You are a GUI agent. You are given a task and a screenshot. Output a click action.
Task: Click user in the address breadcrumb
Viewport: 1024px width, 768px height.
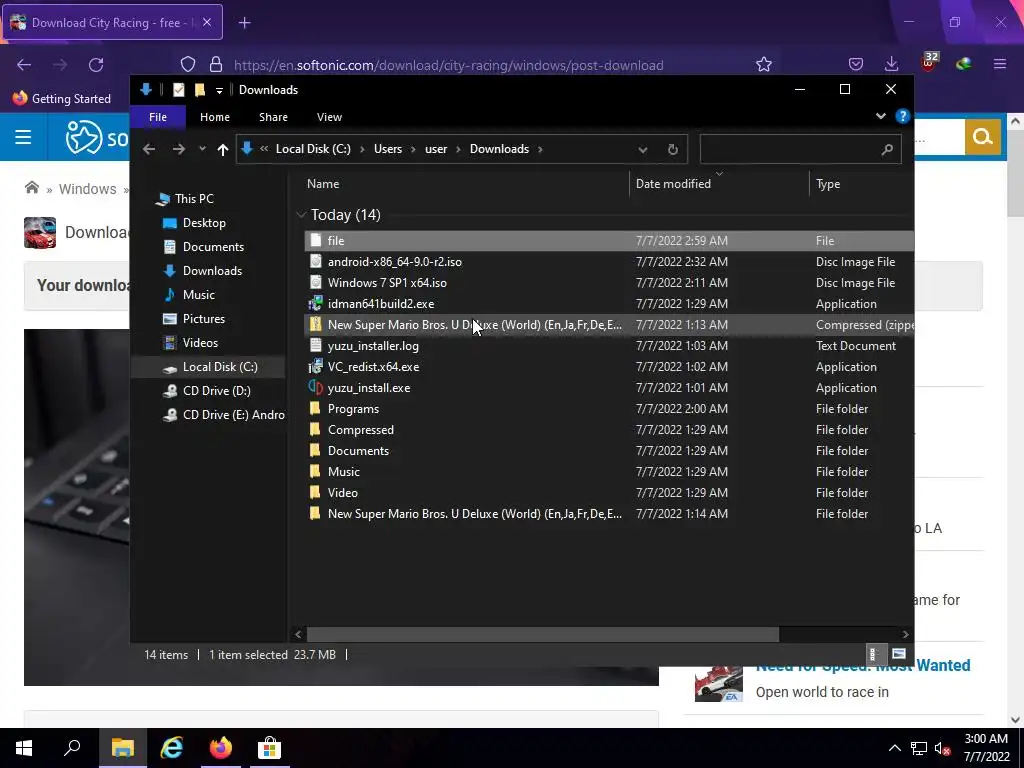click(436, 149)
